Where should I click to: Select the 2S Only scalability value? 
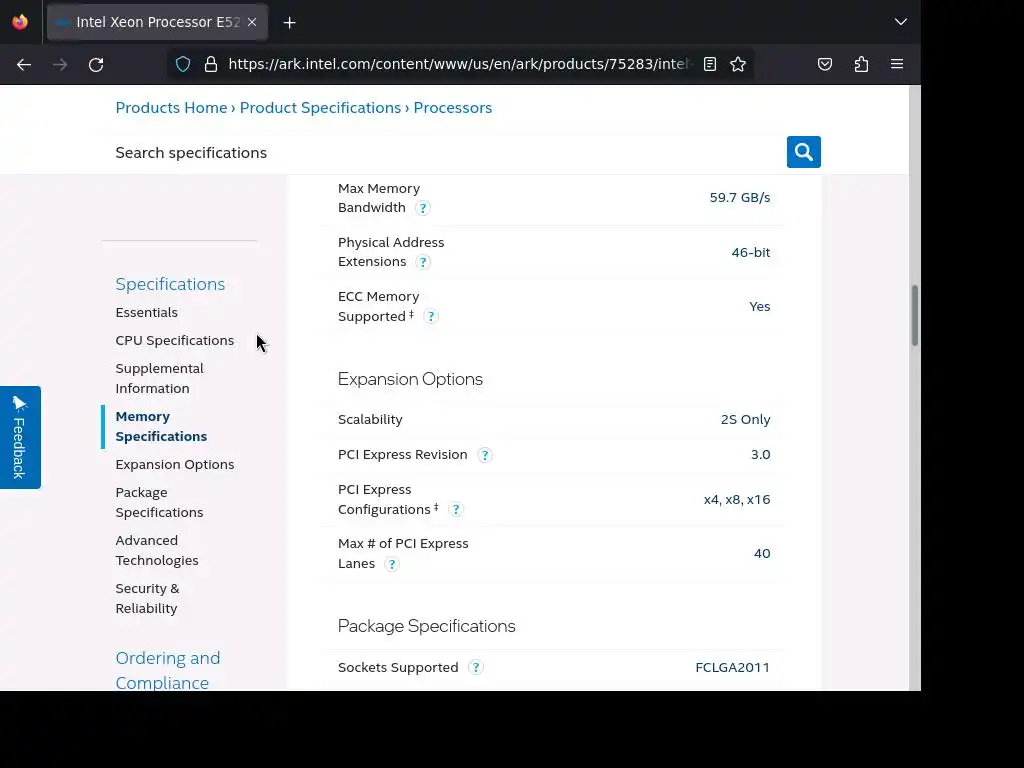pyautogui.click(x=745, y=420)
